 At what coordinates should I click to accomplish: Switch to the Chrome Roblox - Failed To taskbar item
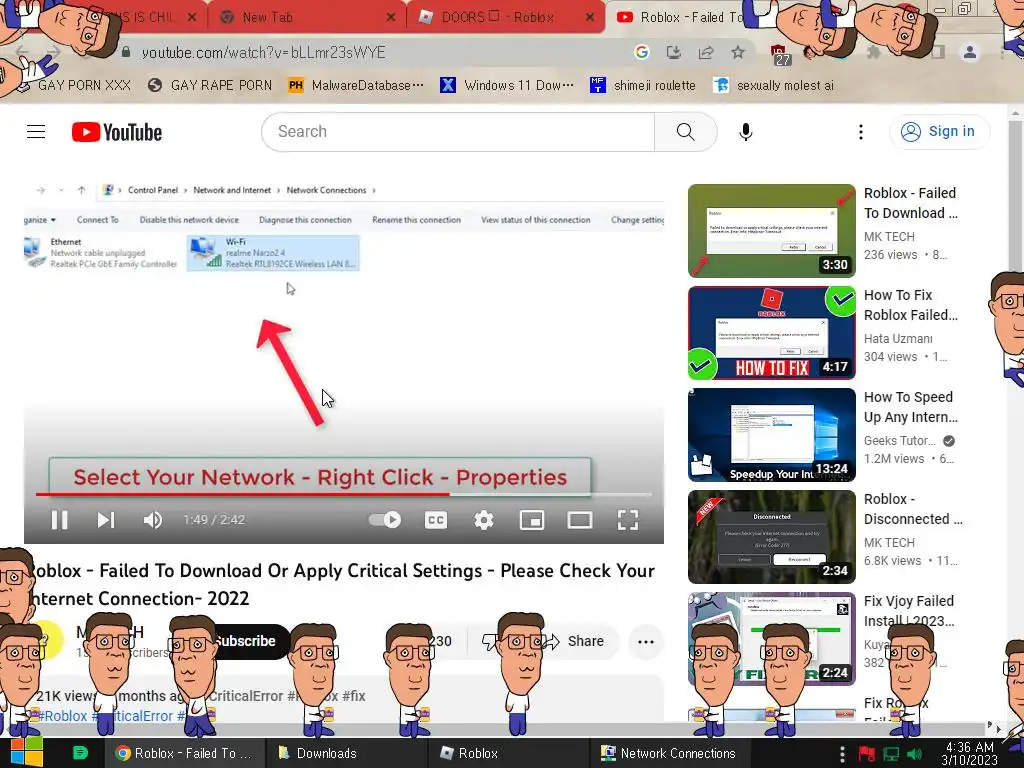point(183,753)
